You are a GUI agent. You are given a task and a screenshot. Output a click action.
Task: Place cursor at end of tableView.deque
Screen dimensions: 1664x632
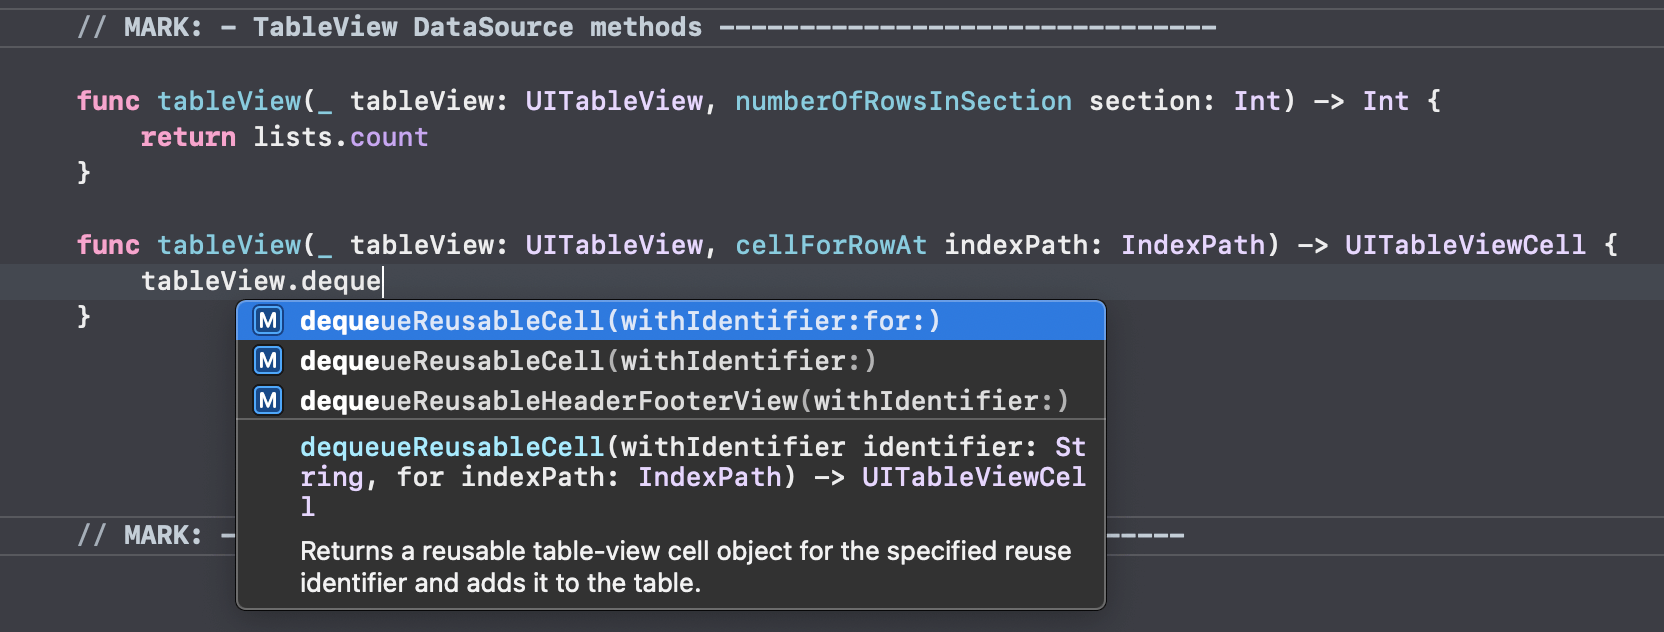point(382,281)
